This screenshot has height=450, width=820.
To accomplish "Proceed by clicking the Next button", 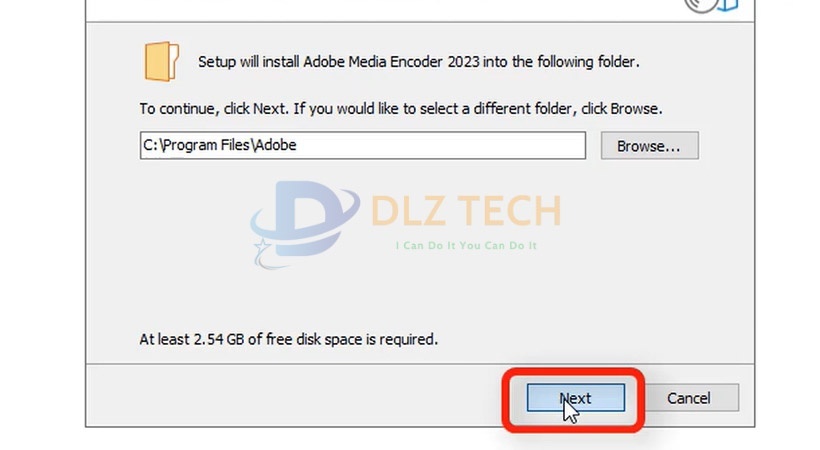I will click(575, 398).
